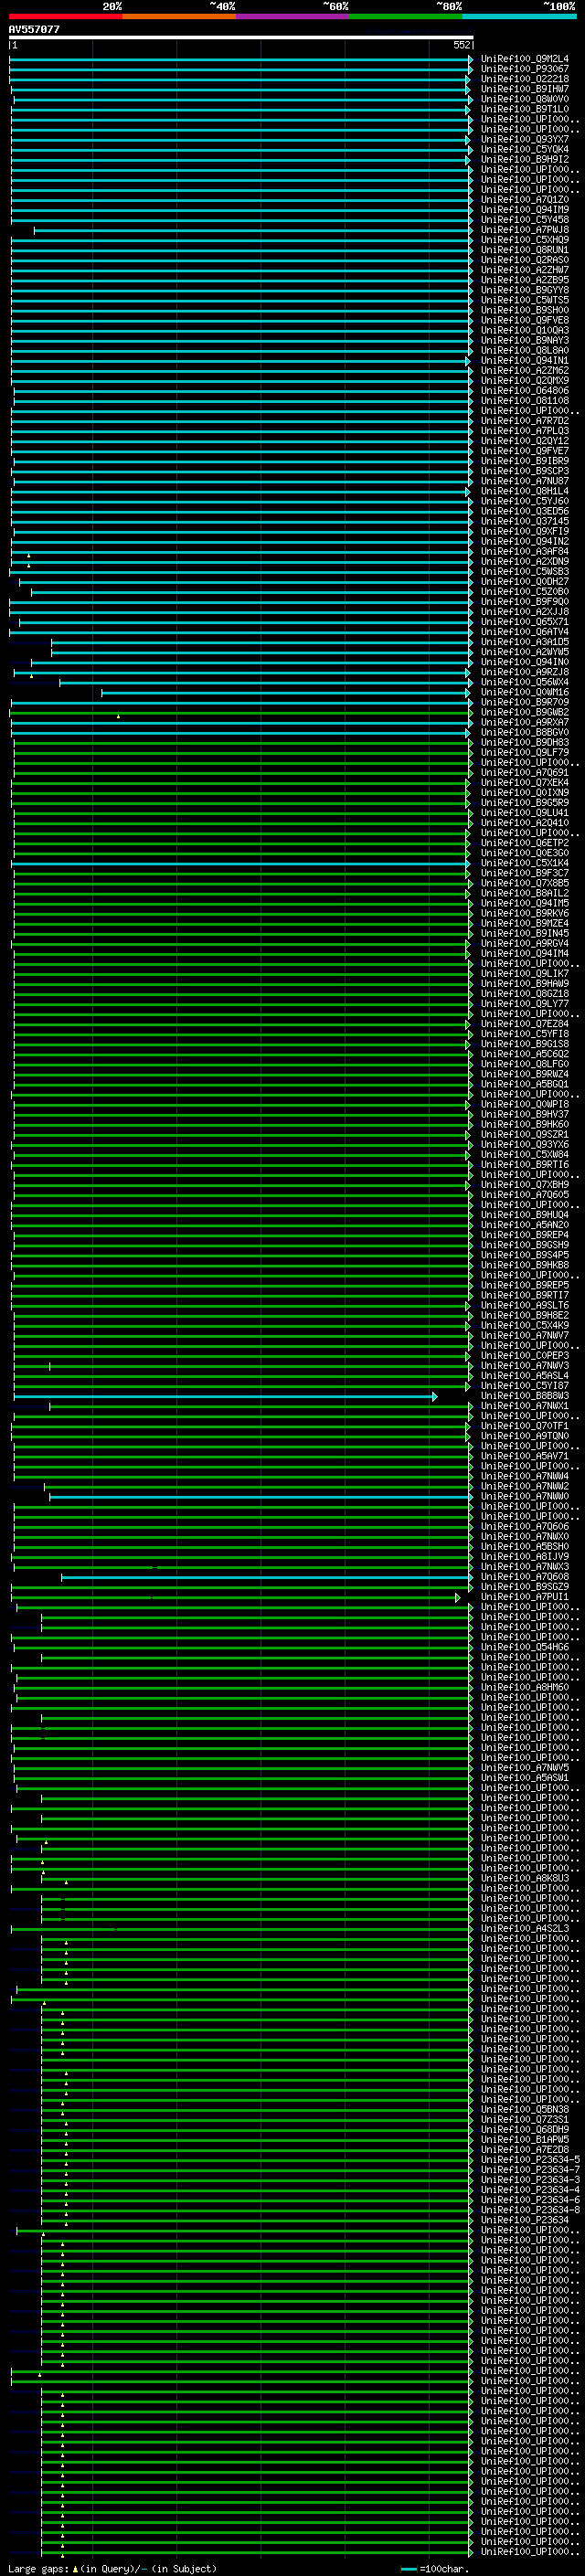
Task: Select the UniRef100_C5Z0B0 label
Action: 524,592
